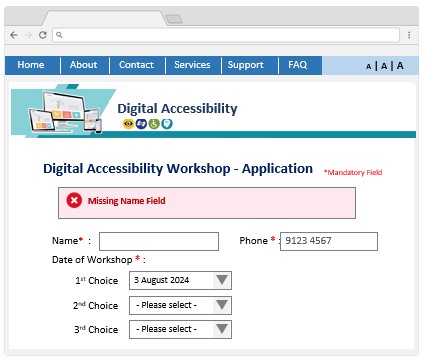Viewport: 426px width, 362px height.
Task: Click the '1st Choice' label
Action: pos(97,281)
